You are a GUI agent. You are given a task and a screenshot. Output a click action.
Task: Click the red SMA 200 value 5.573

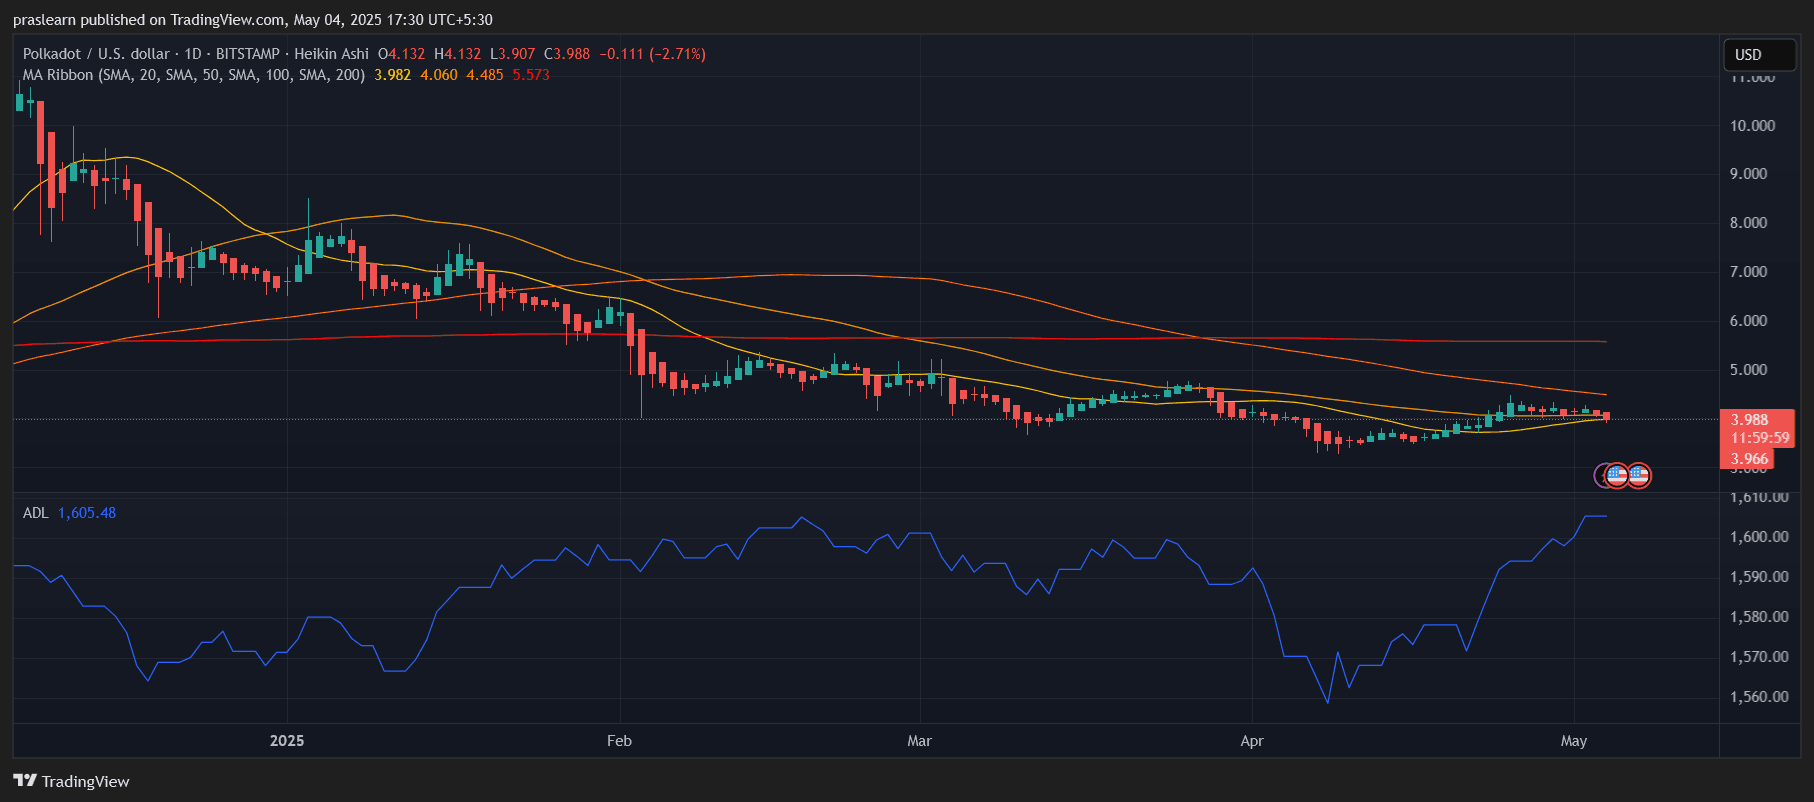(531, 75)
